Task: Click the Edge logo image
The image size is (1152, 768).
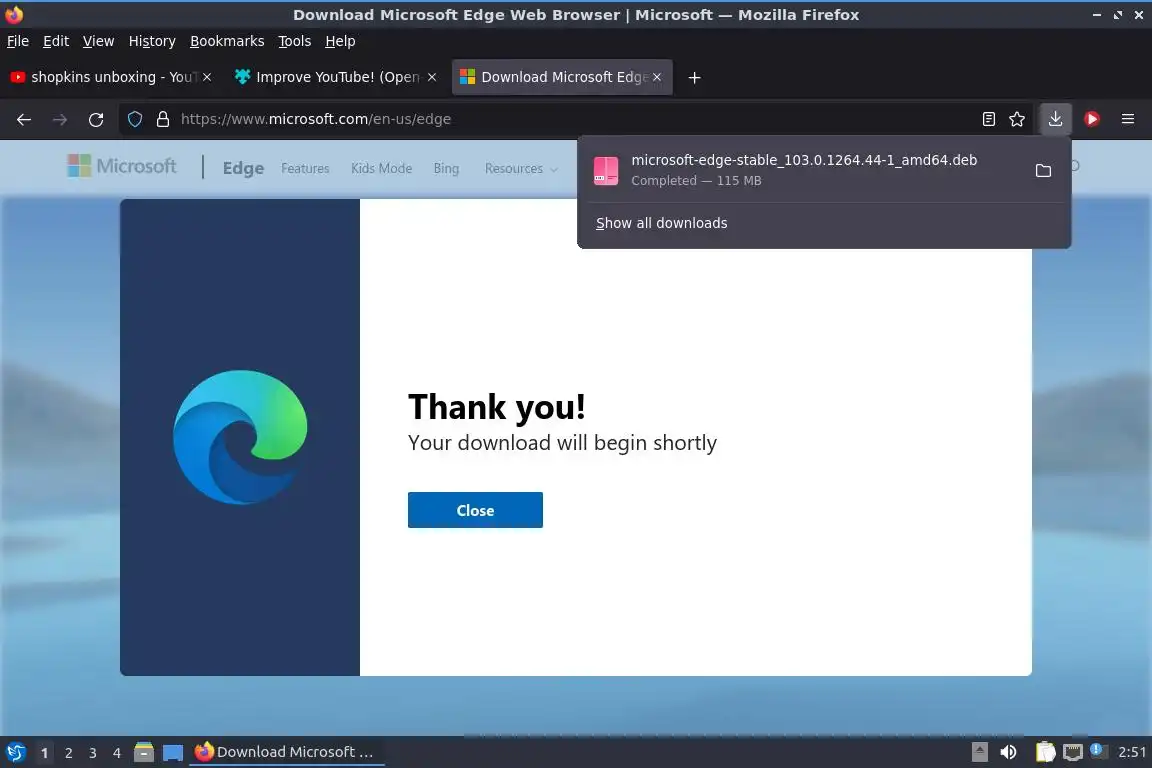Action: point(240,437)
